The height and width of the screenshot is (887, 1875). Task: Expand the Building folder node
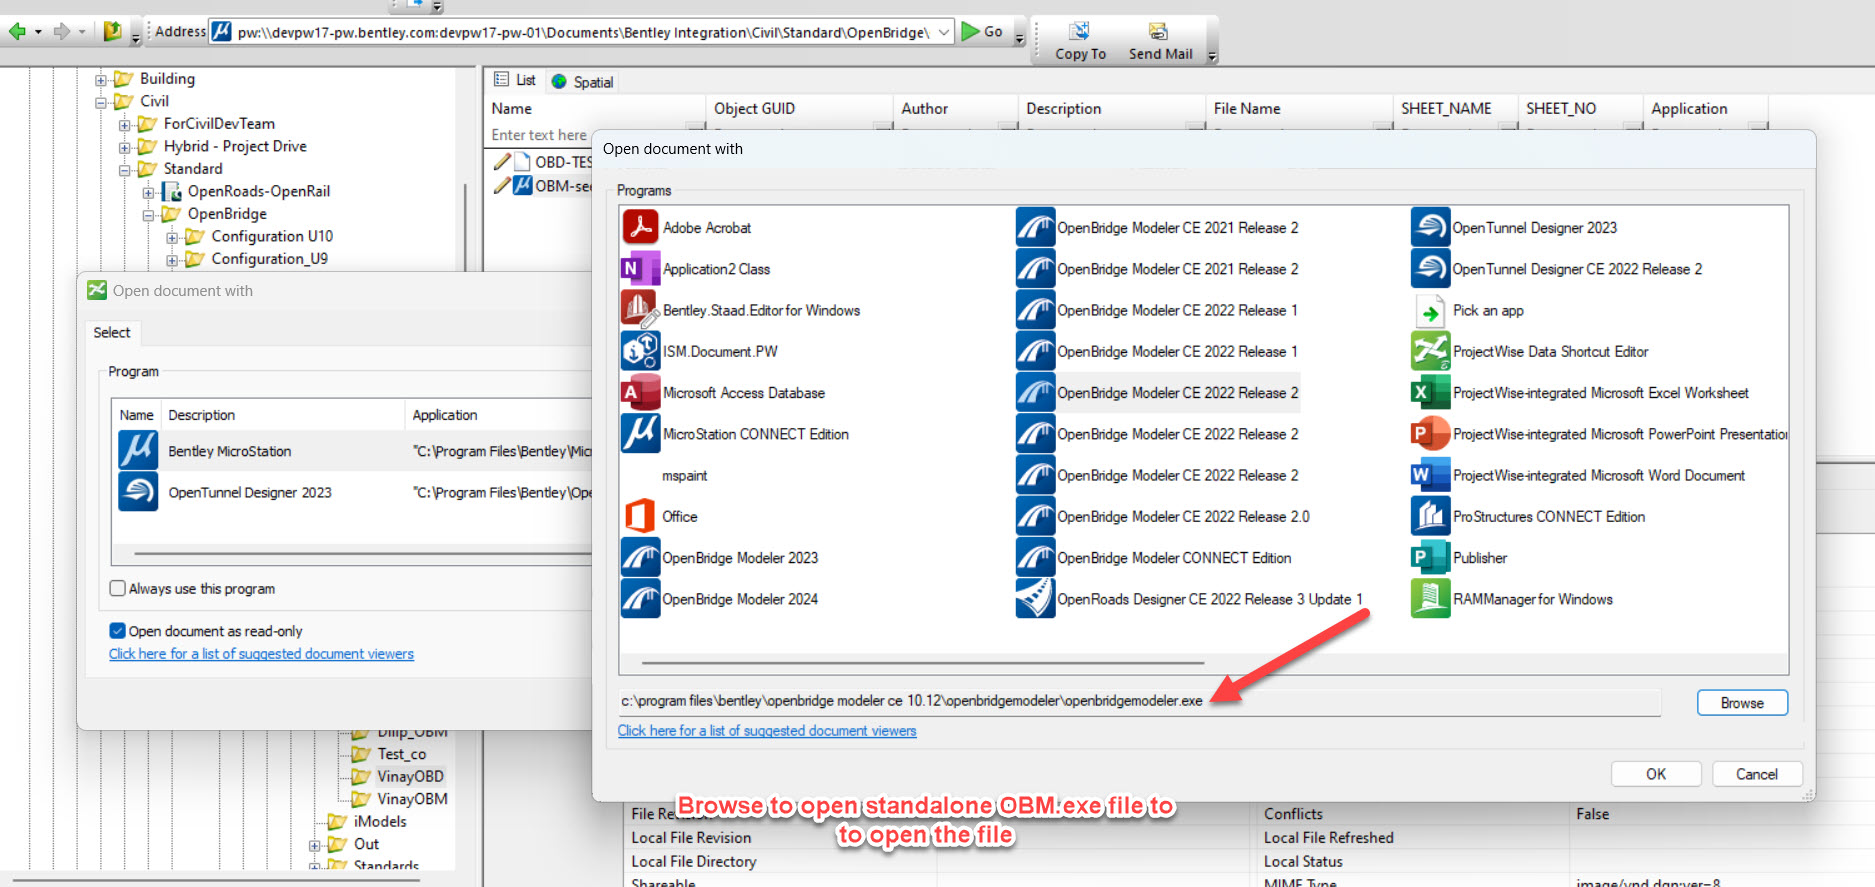[101, 79]
